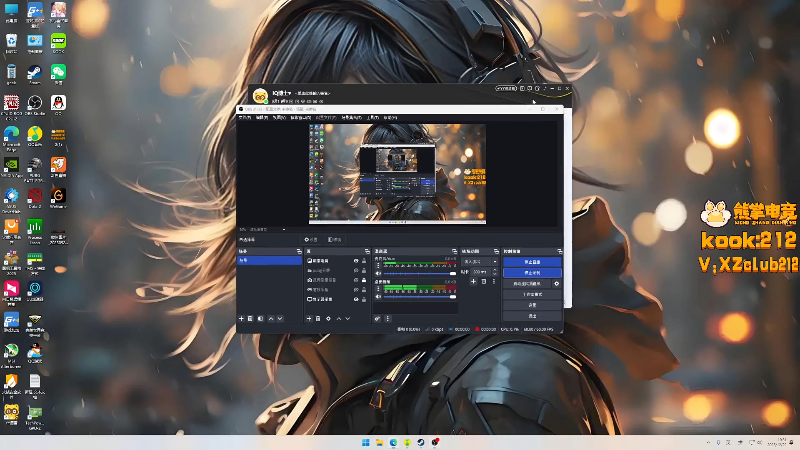Click the Stop Recording button
Screen dimensions: 800x450
point(532,273)
